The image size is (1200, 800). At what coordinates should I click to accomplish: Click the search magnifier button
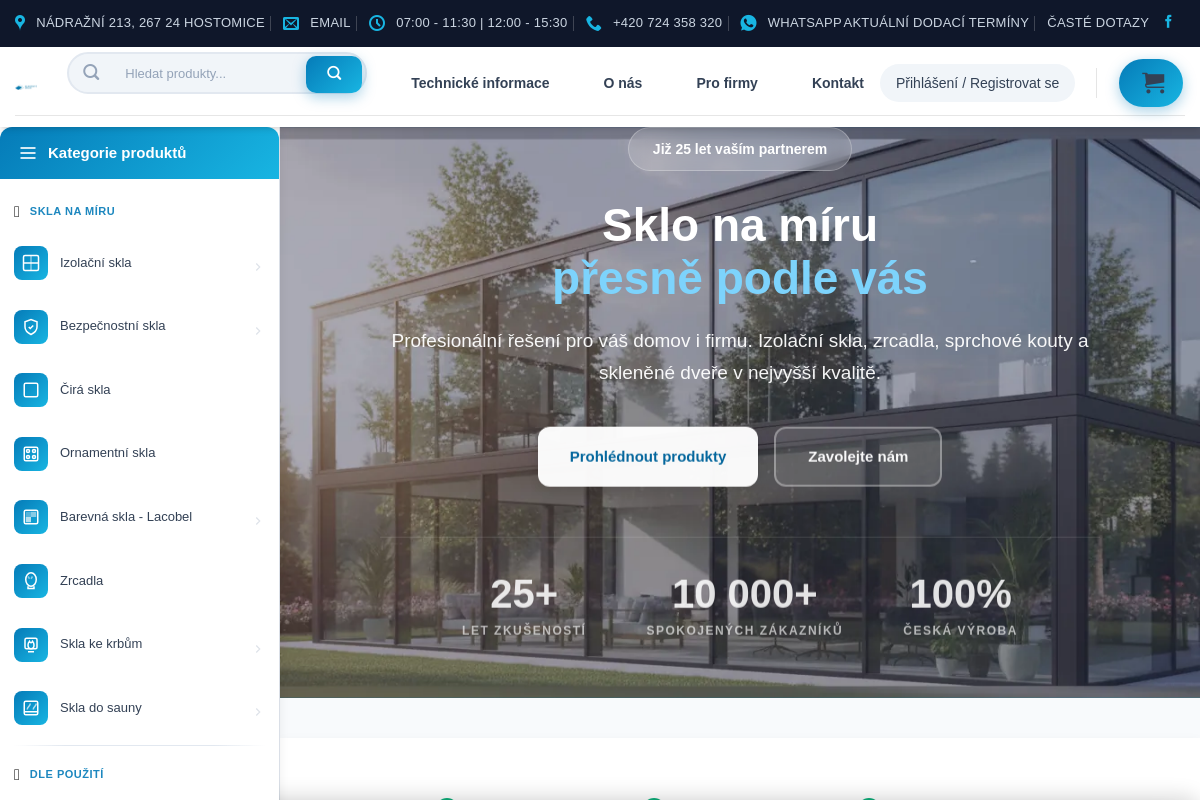coord(334,73)
